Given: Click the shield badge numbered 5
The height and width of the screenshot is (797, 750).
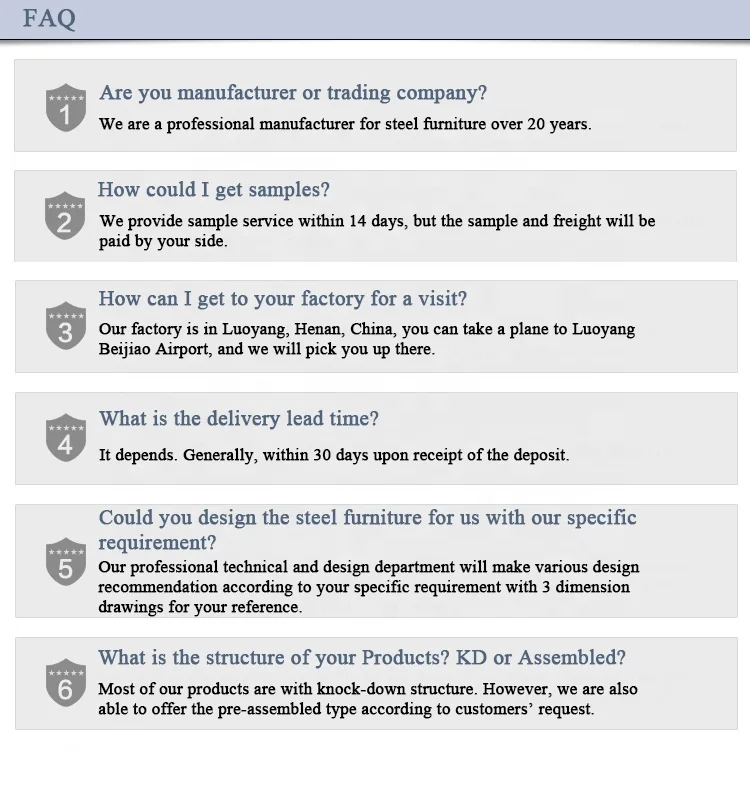Looking at the screenshot, I should coord(66,561).
